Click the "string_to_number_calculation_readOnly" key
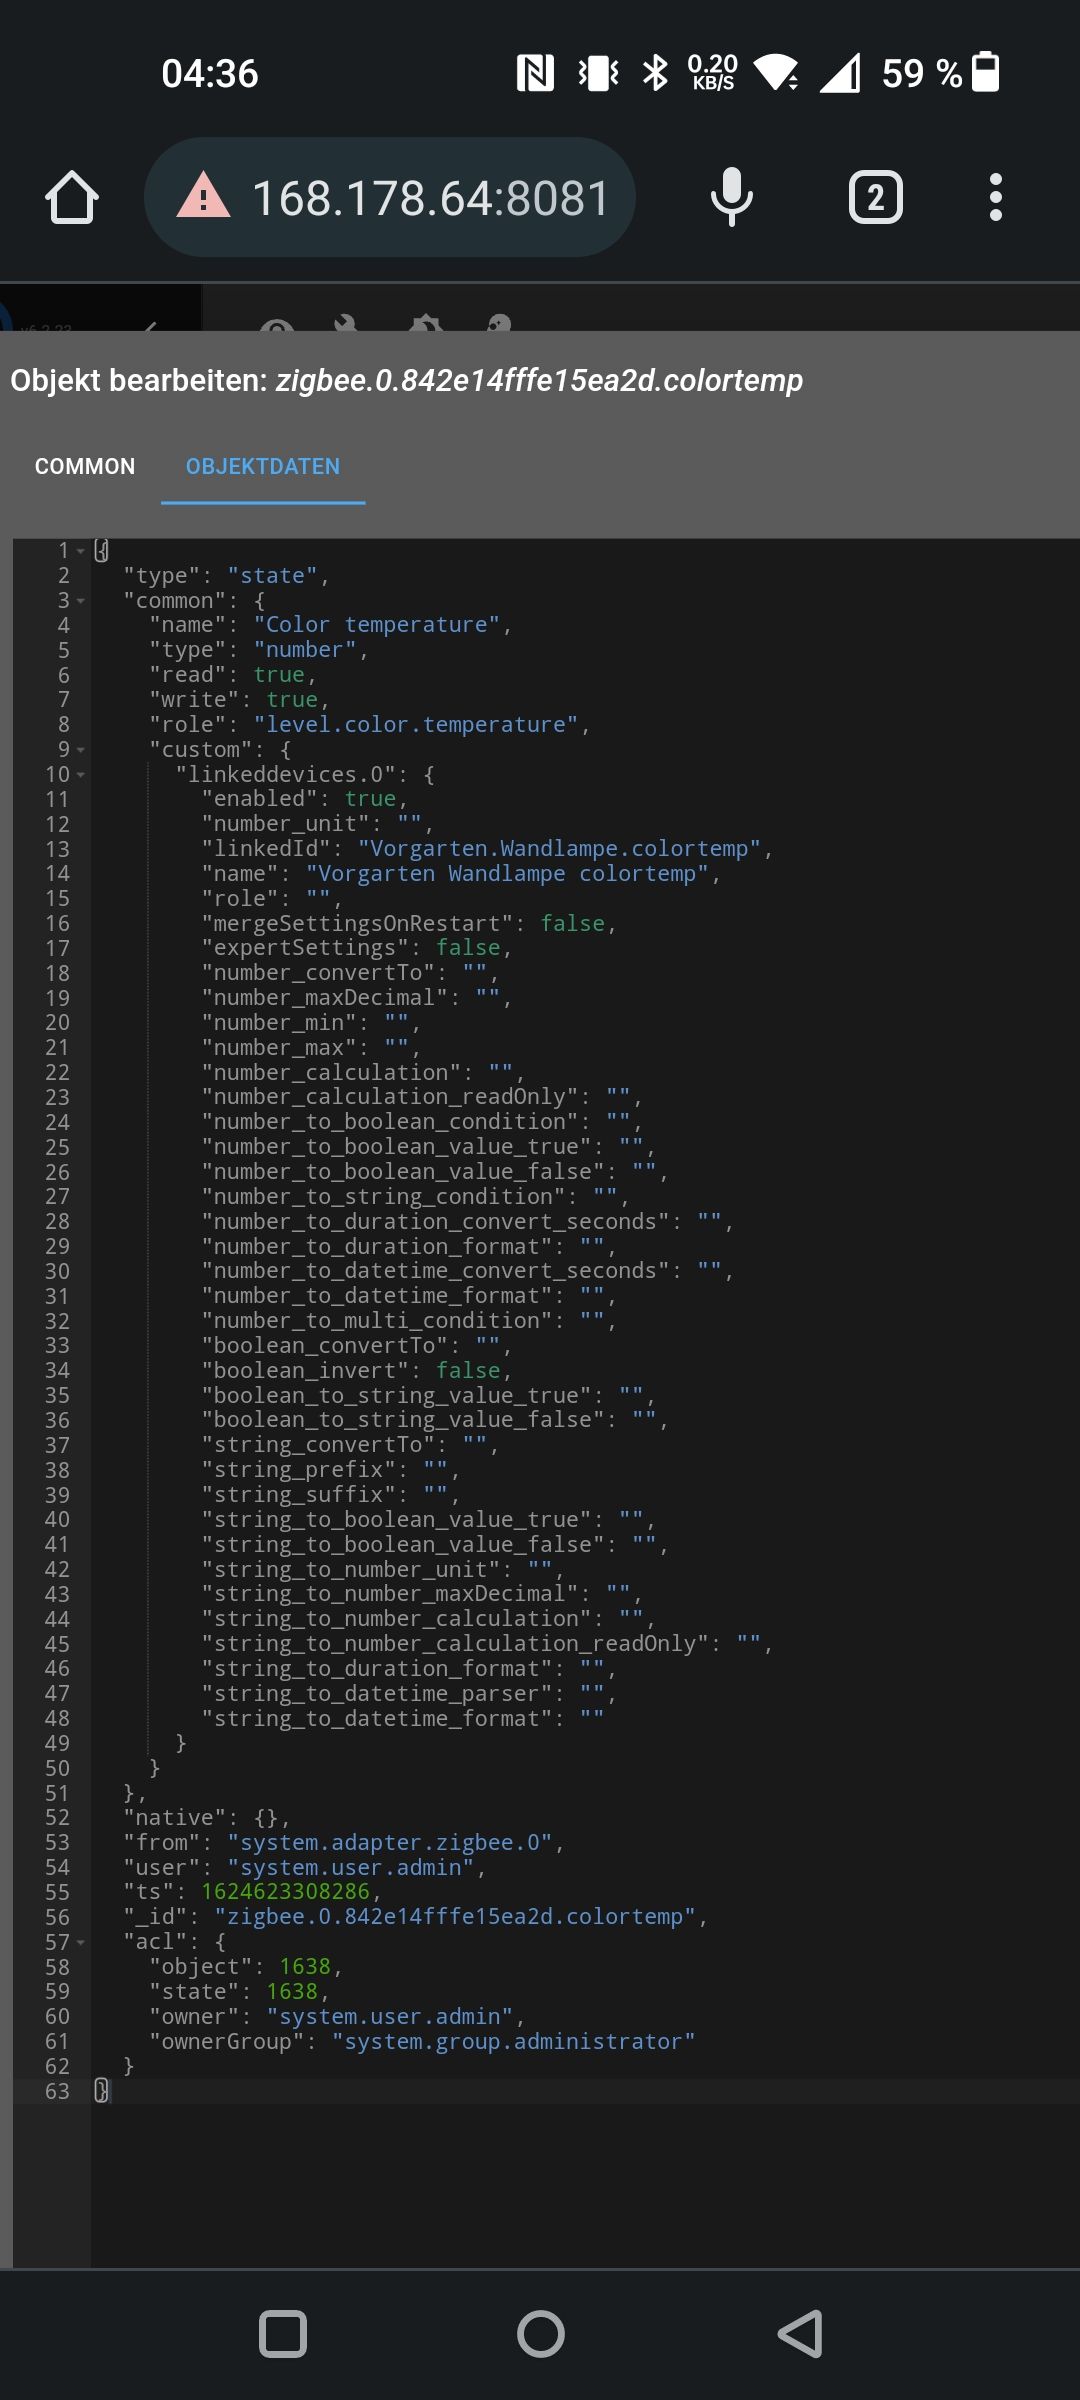Image resolution: width=1080 pixels, height=2400 pixels. [x=455, y=1644]
